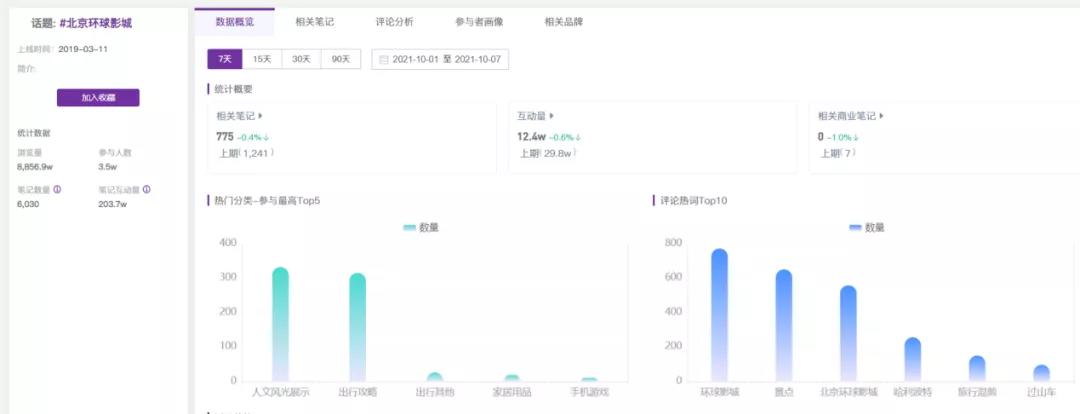Click the 手机游戏 axis label

(x=589, y=392)
